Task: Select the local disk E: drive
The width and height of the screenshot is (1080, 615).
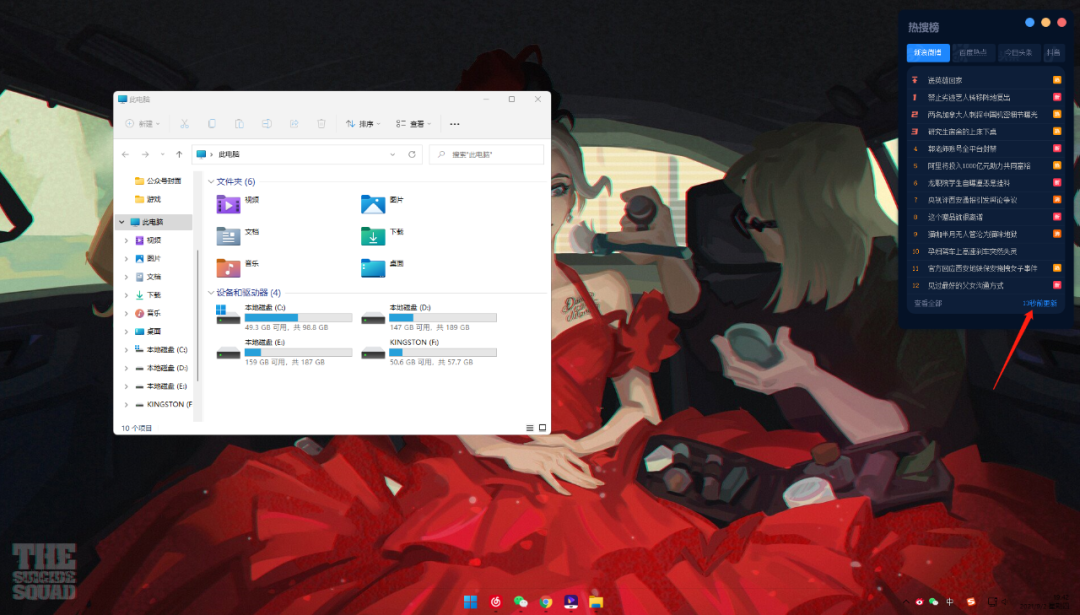Action: pos(284,351)
